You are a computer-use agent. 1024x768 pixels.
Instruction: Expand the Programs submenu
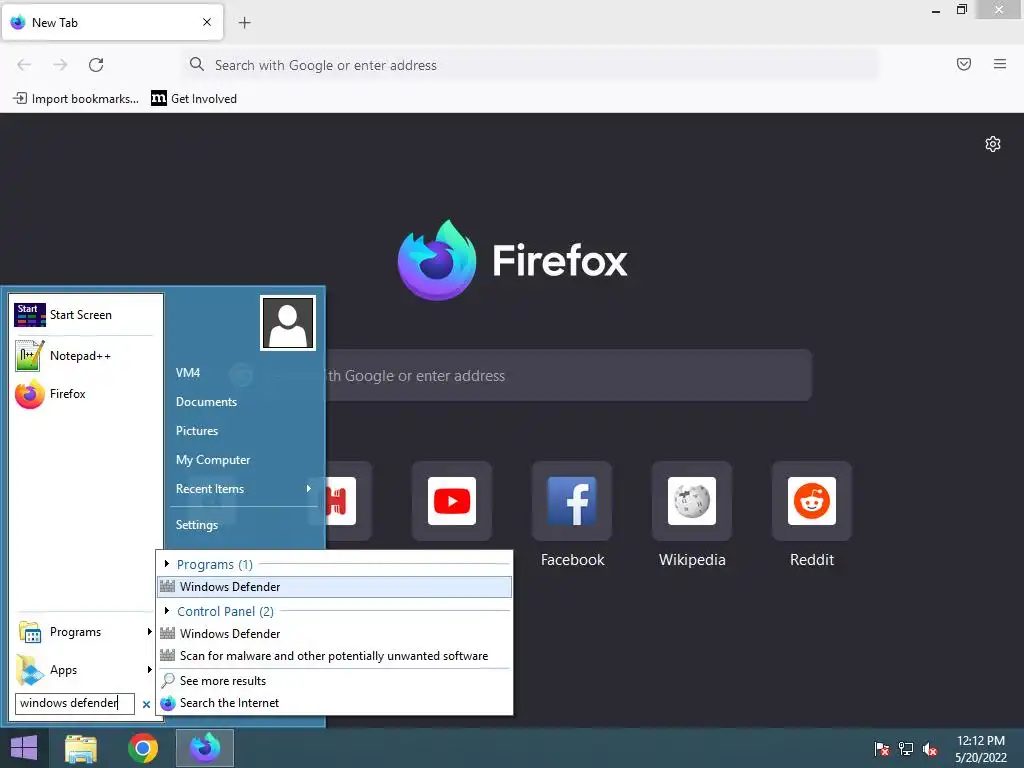pos(85,632)
